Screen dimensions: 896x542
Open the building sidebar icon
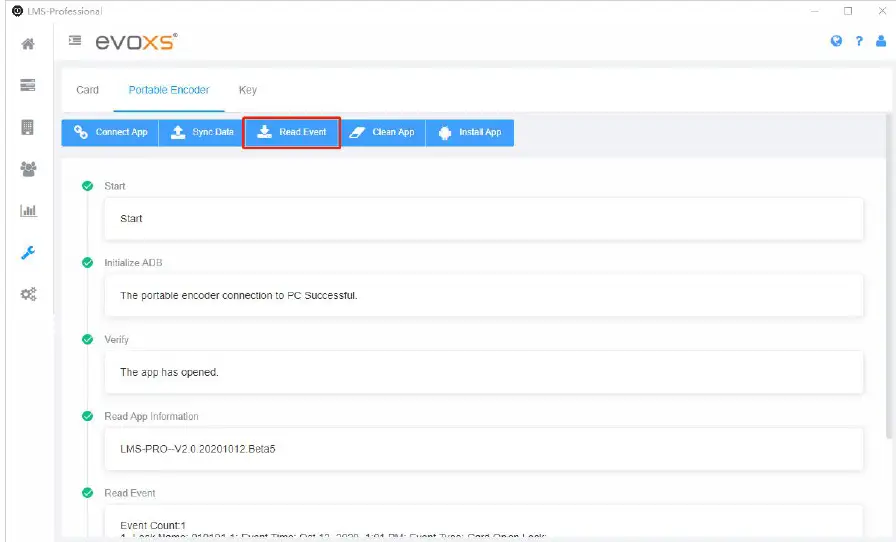[x=27, y=127]
